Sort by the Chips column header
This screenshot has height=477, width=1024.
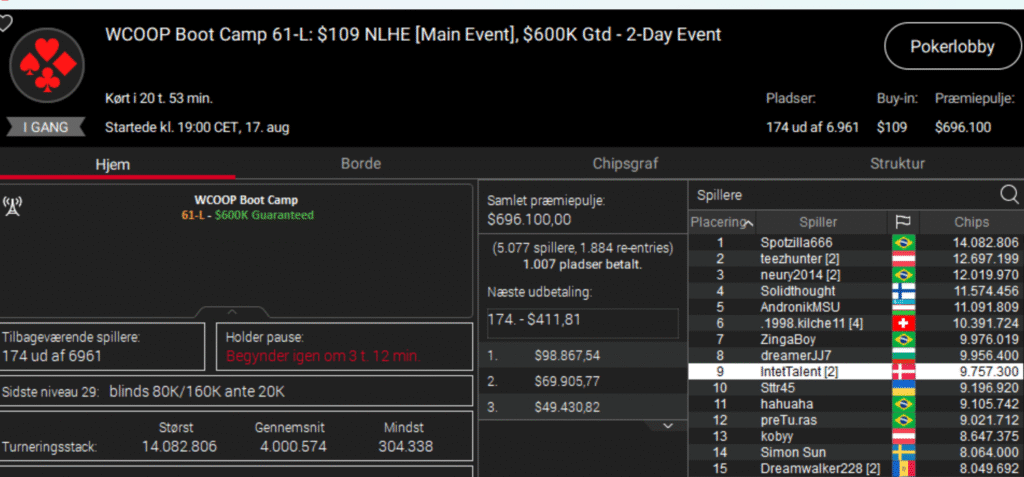(971, 222)
